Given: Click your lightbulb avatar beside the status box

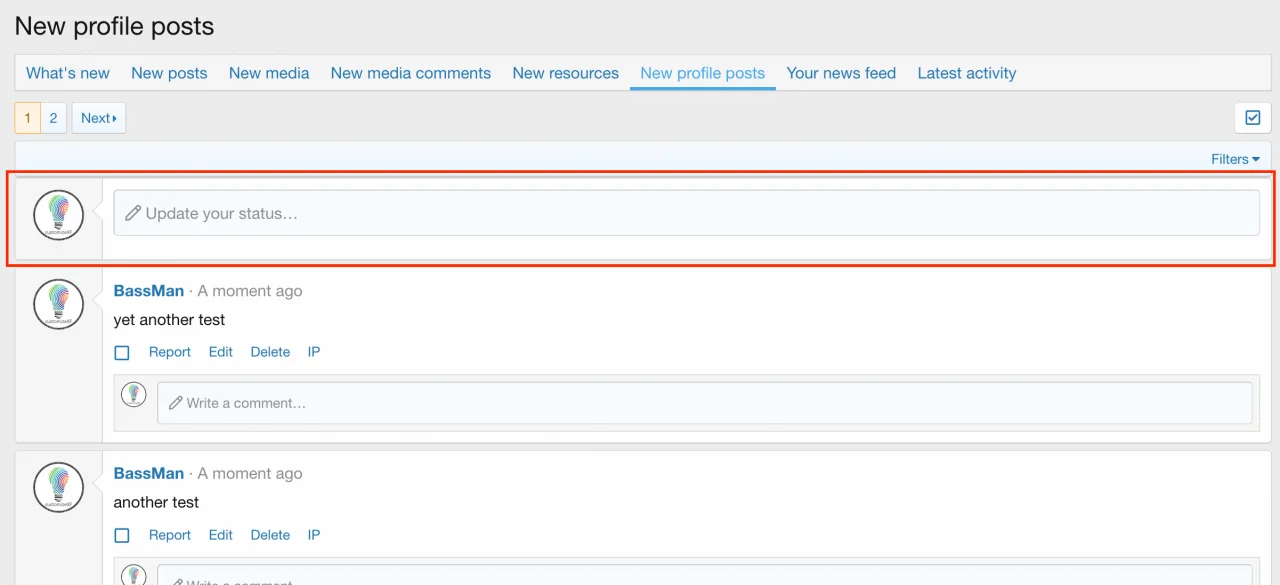Looking at the screenshot, I should [x=57, y=213].
